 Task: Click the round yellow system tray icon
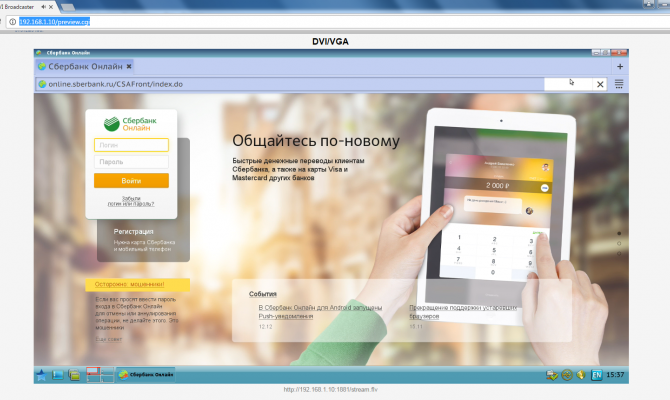(x=567, y=375)
